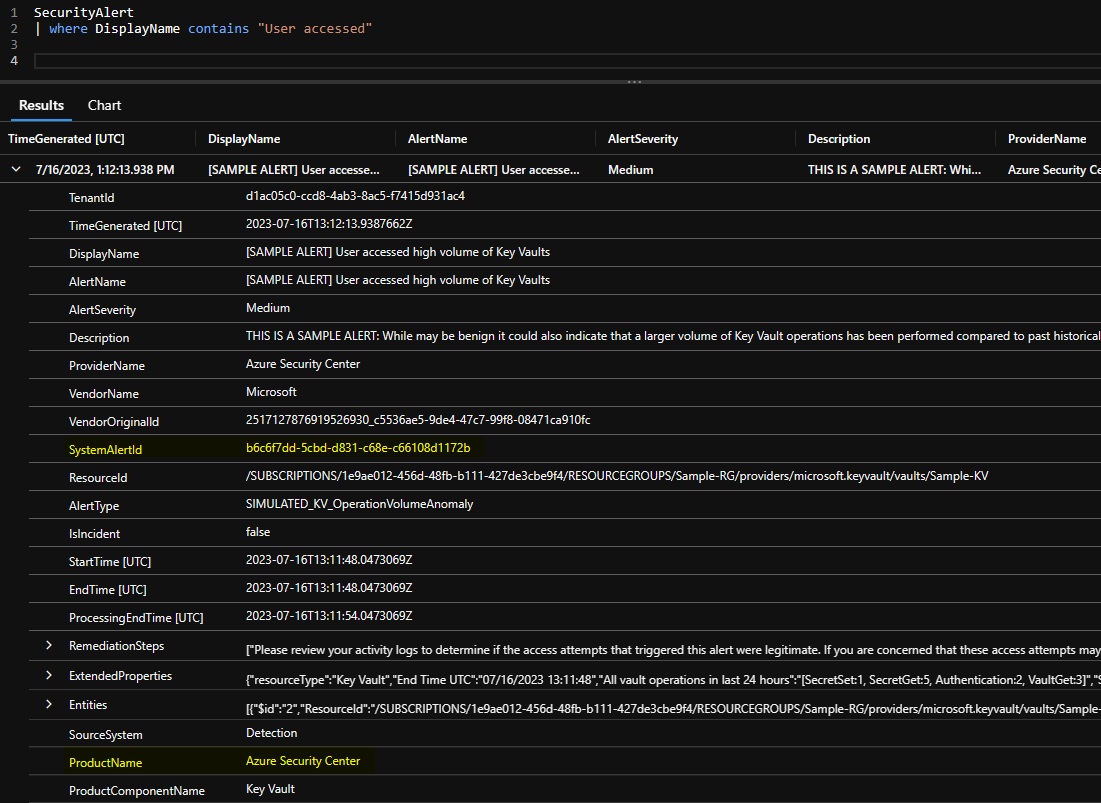
Task: Sort by Description column header
Action: pyautogui.click(x=838, y=139)
